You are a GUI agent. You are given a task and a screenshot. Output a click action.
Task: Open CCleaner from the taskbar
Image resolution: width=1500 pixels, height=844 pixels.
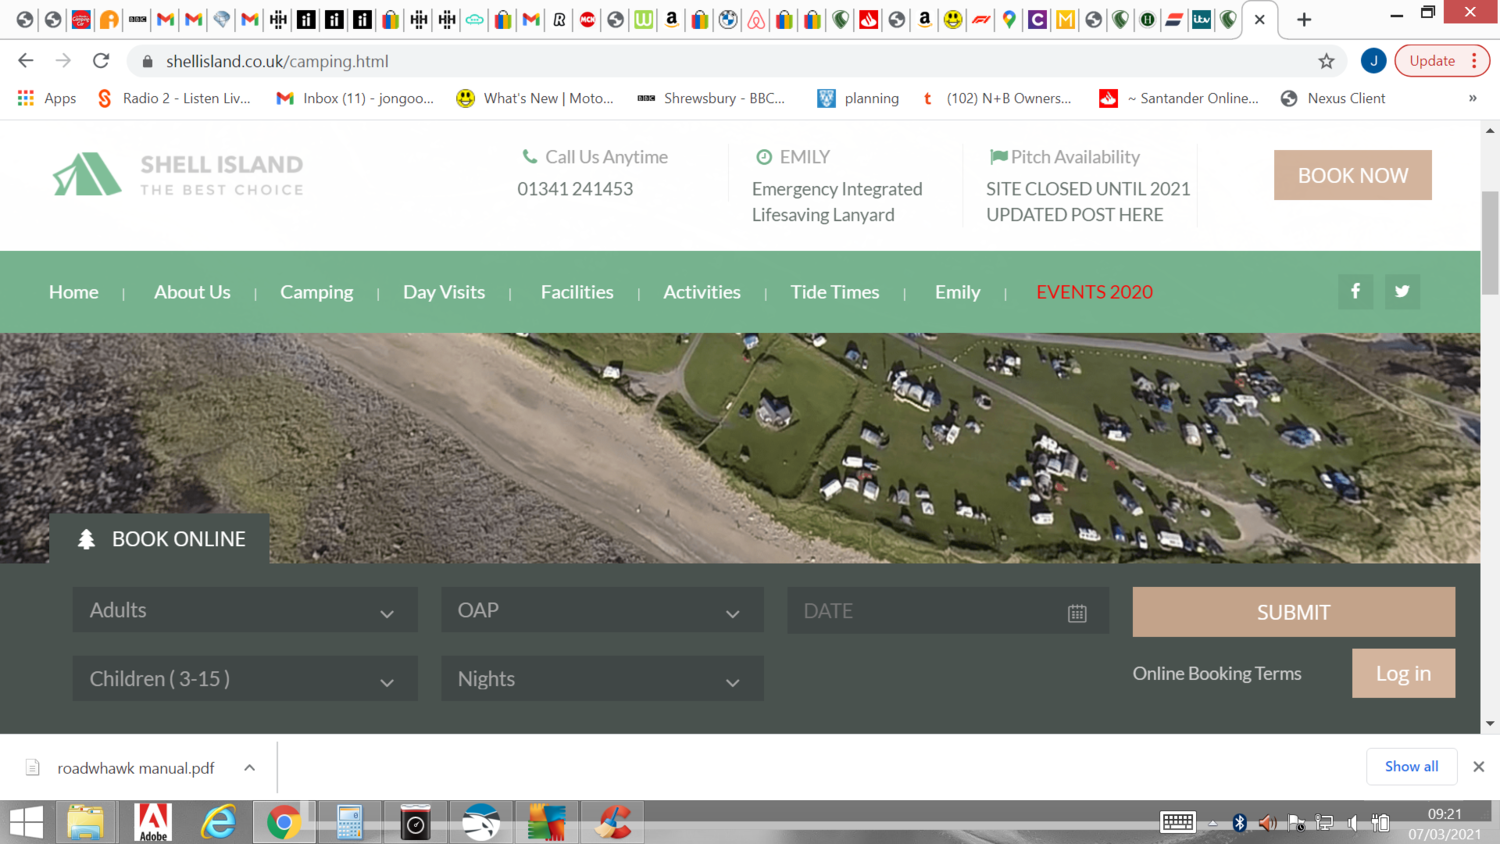[x=612, y=822]
